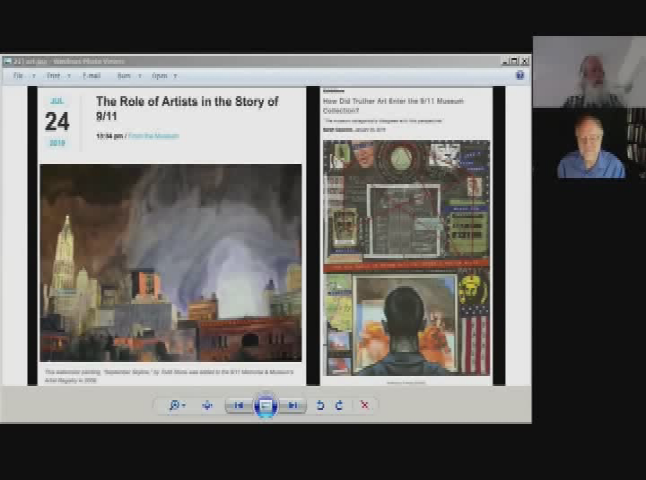Click the 'How Did Truther Art' headline
Viewport: 646px width, 480px height.
coord(393,105)
